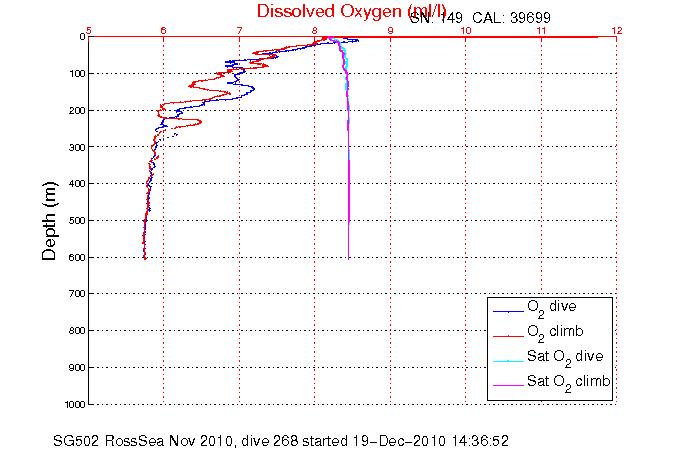
Task: Click the depth tick label "300"
Action: tap(77, 147)
